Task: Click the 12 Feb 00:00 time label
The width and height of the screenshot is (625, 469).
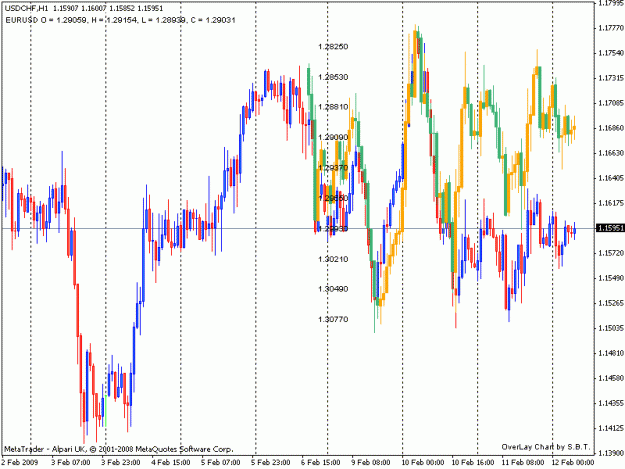Action: (573, 463)
